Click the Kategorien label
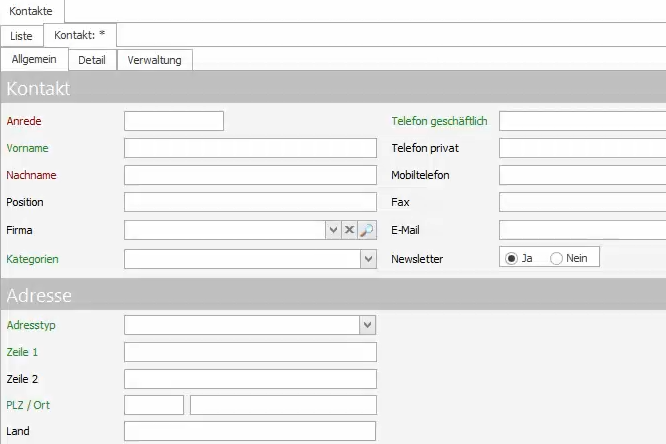 [32, 259]
